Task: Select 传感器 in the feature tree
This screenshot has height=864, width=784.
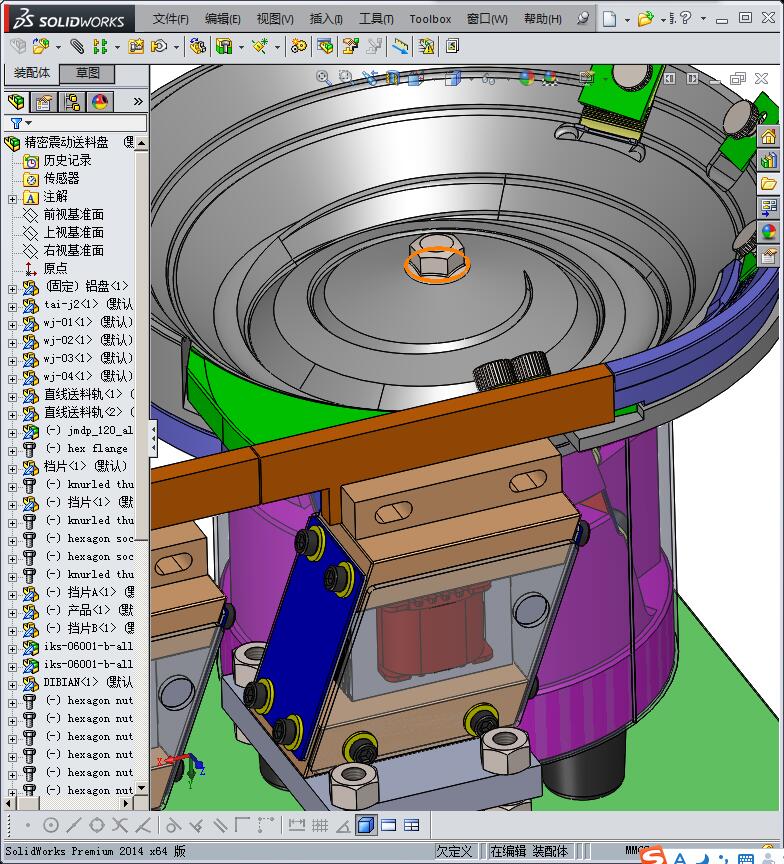Action: pyautogui.click(x=61, y=178)
